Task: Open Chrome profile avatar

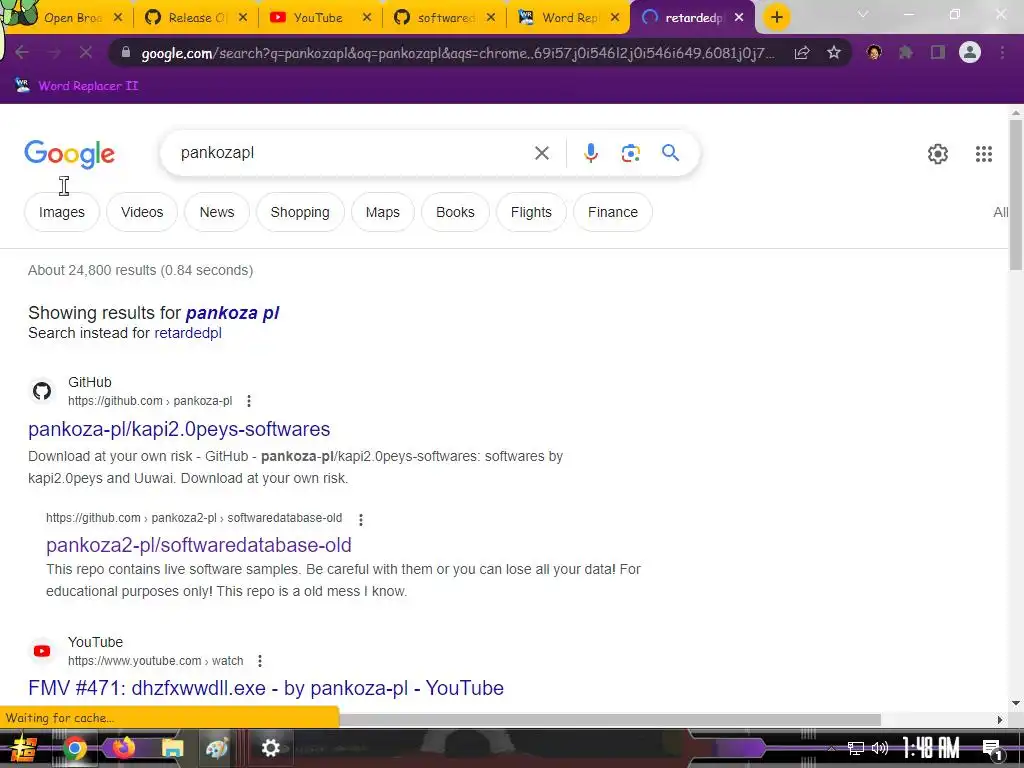Action: click(970, 52)
